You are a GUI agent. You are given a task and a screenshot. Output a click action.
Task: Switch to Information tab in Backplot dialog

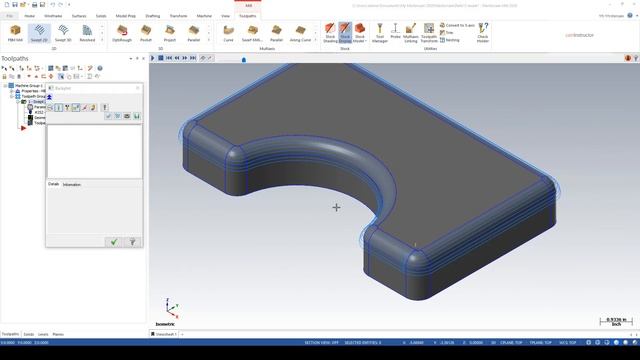tap(71, 184)
